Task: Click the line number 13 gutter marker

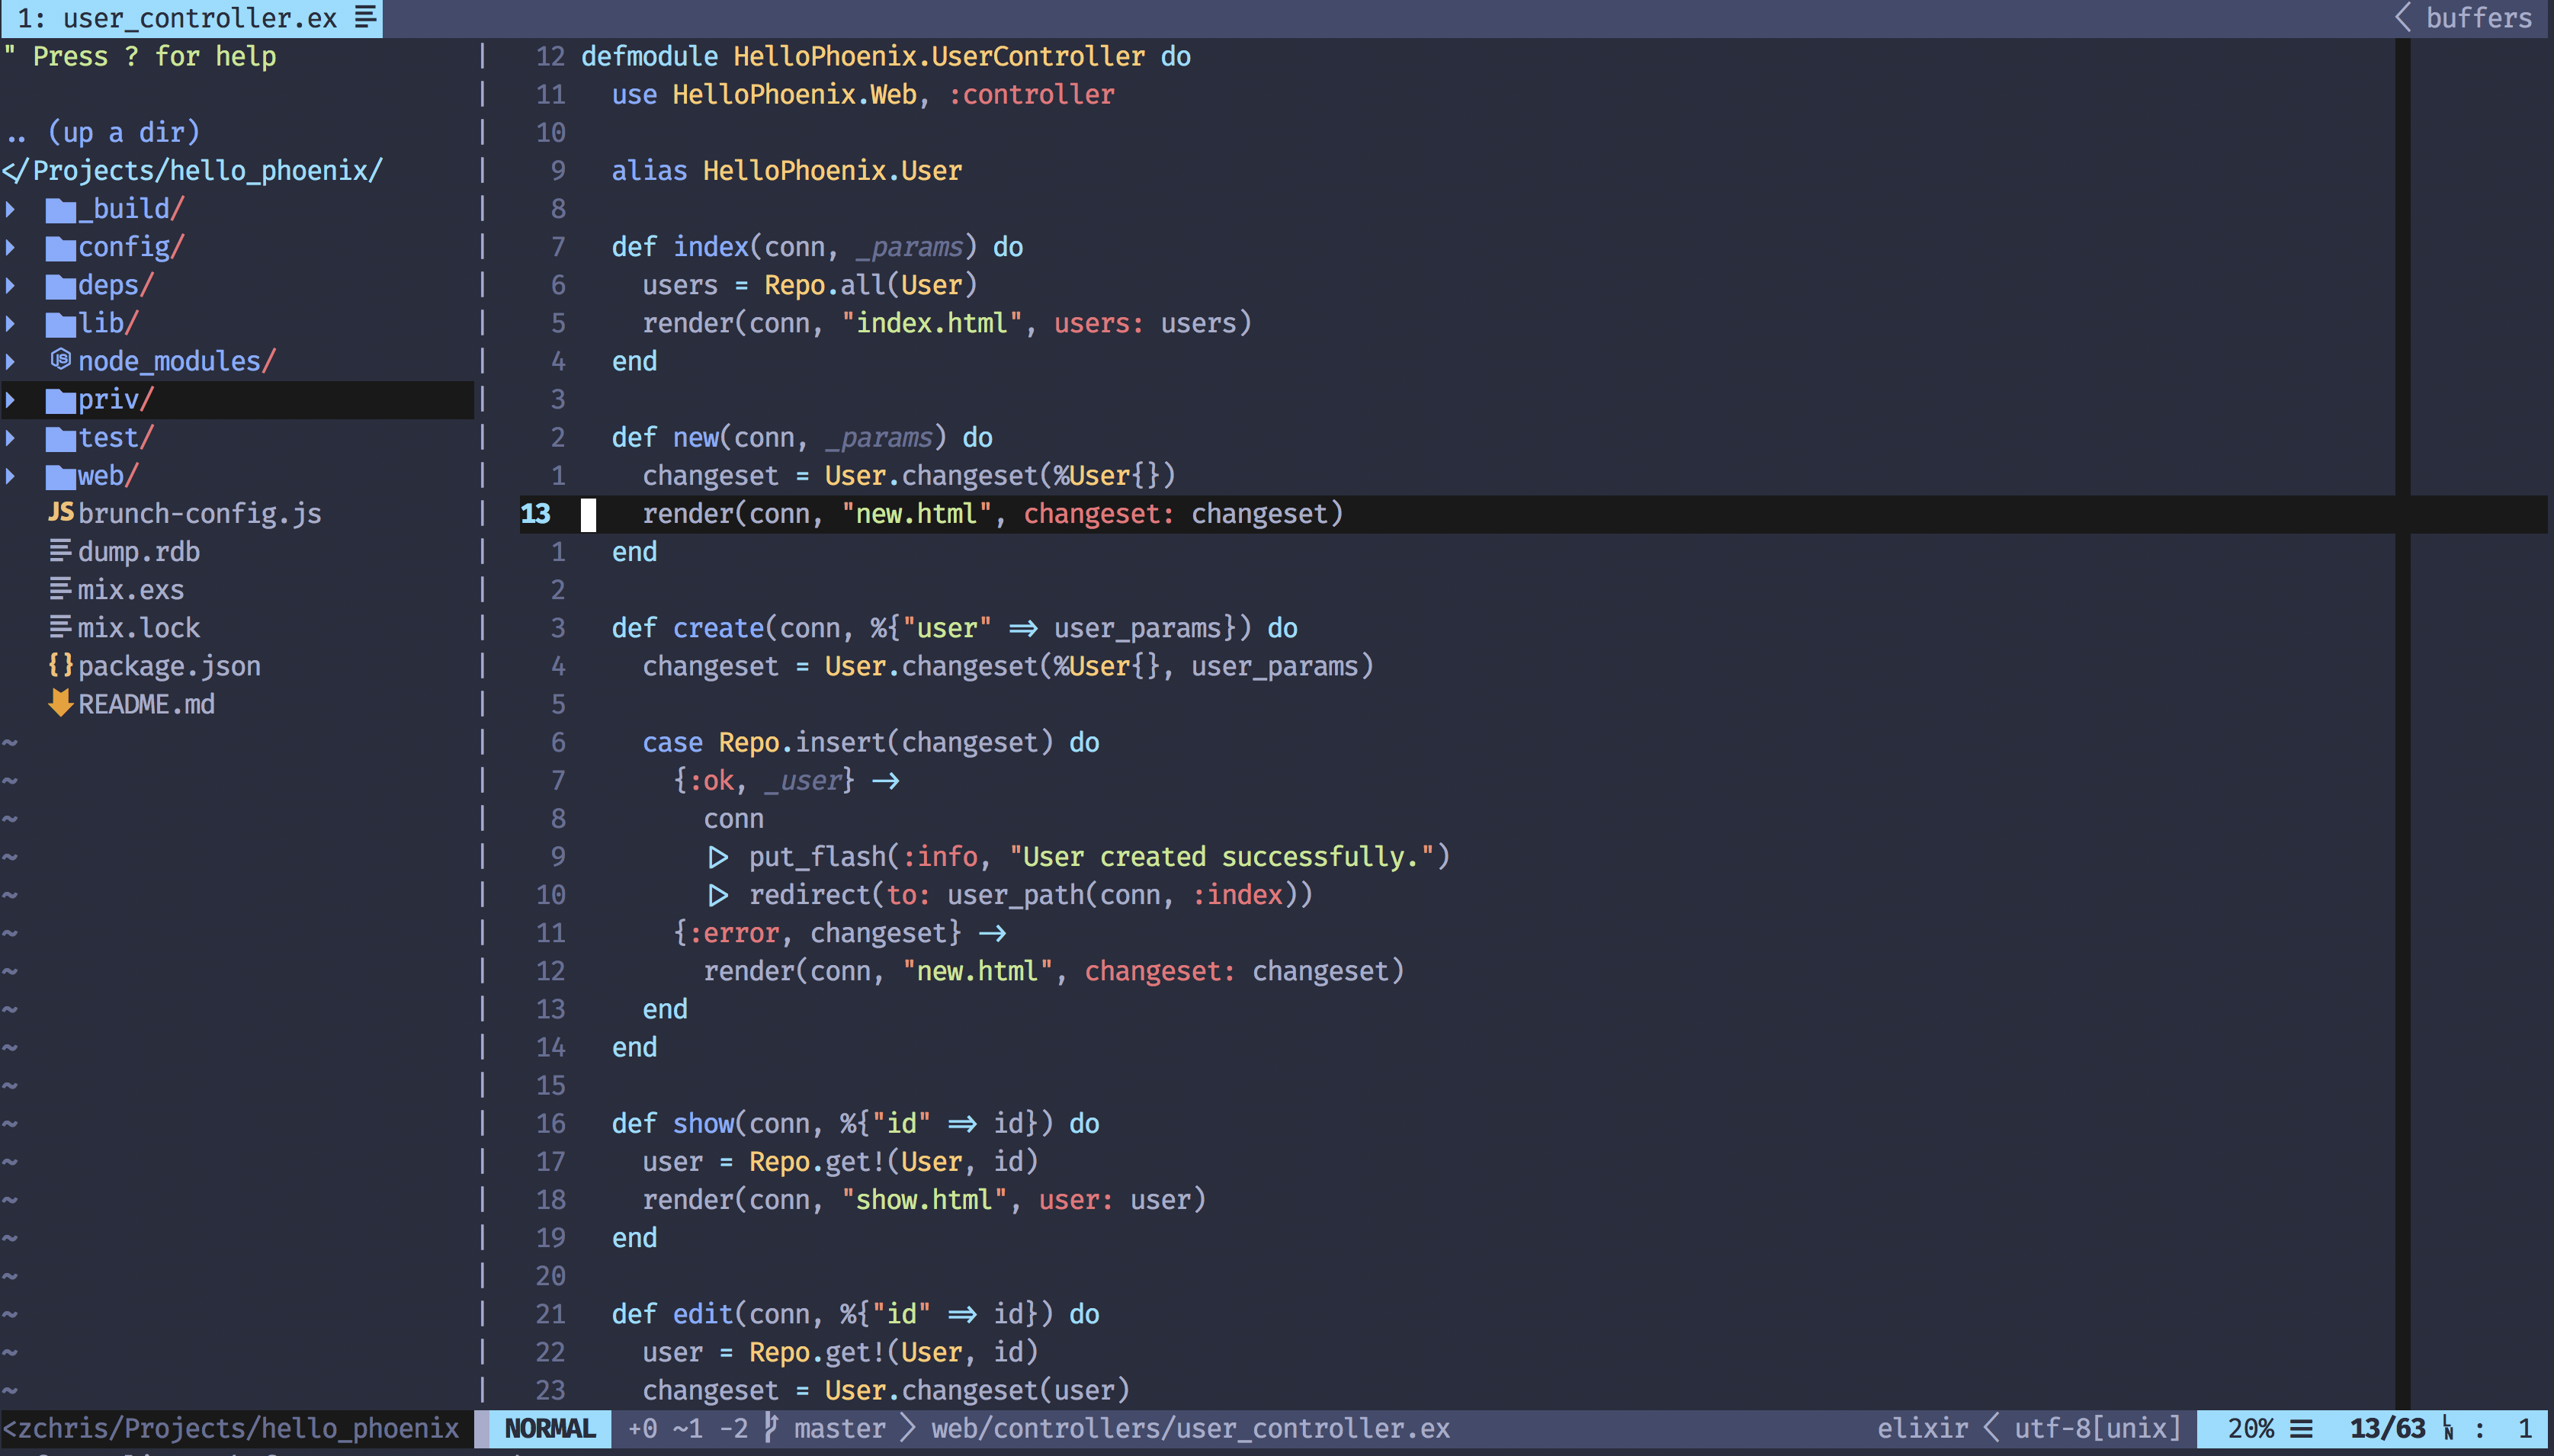Action: [535, 512]
